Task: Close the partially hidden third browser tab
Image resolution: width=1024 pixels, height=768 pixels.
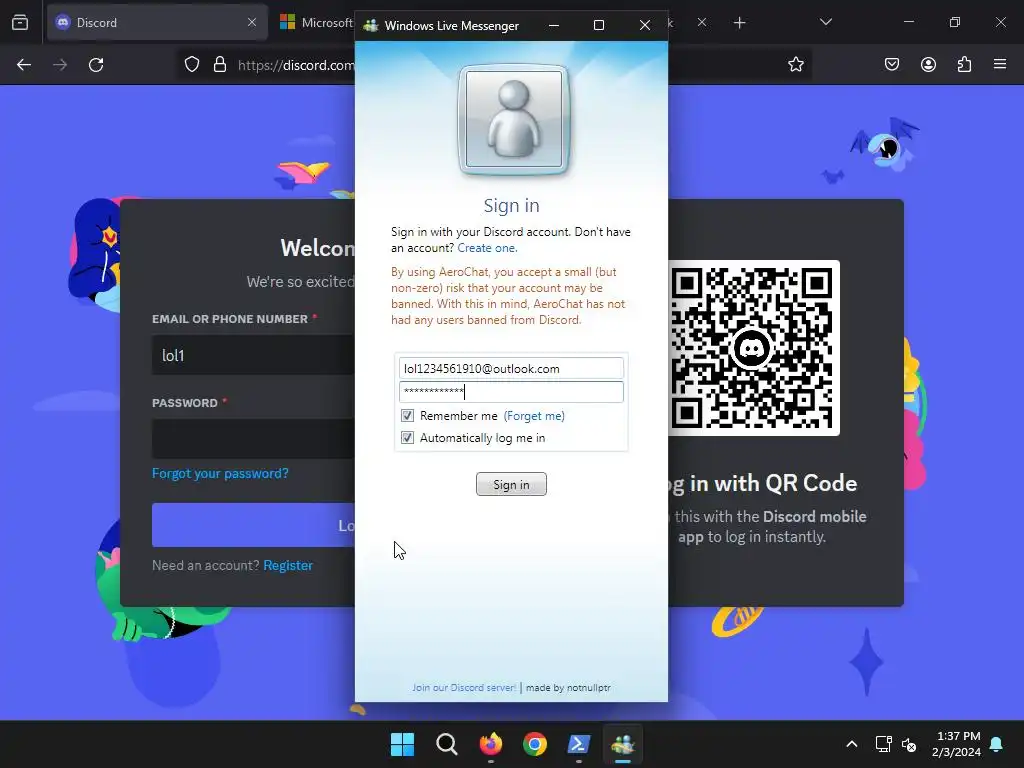Action: pyautogui.click(x=702, y=23)
